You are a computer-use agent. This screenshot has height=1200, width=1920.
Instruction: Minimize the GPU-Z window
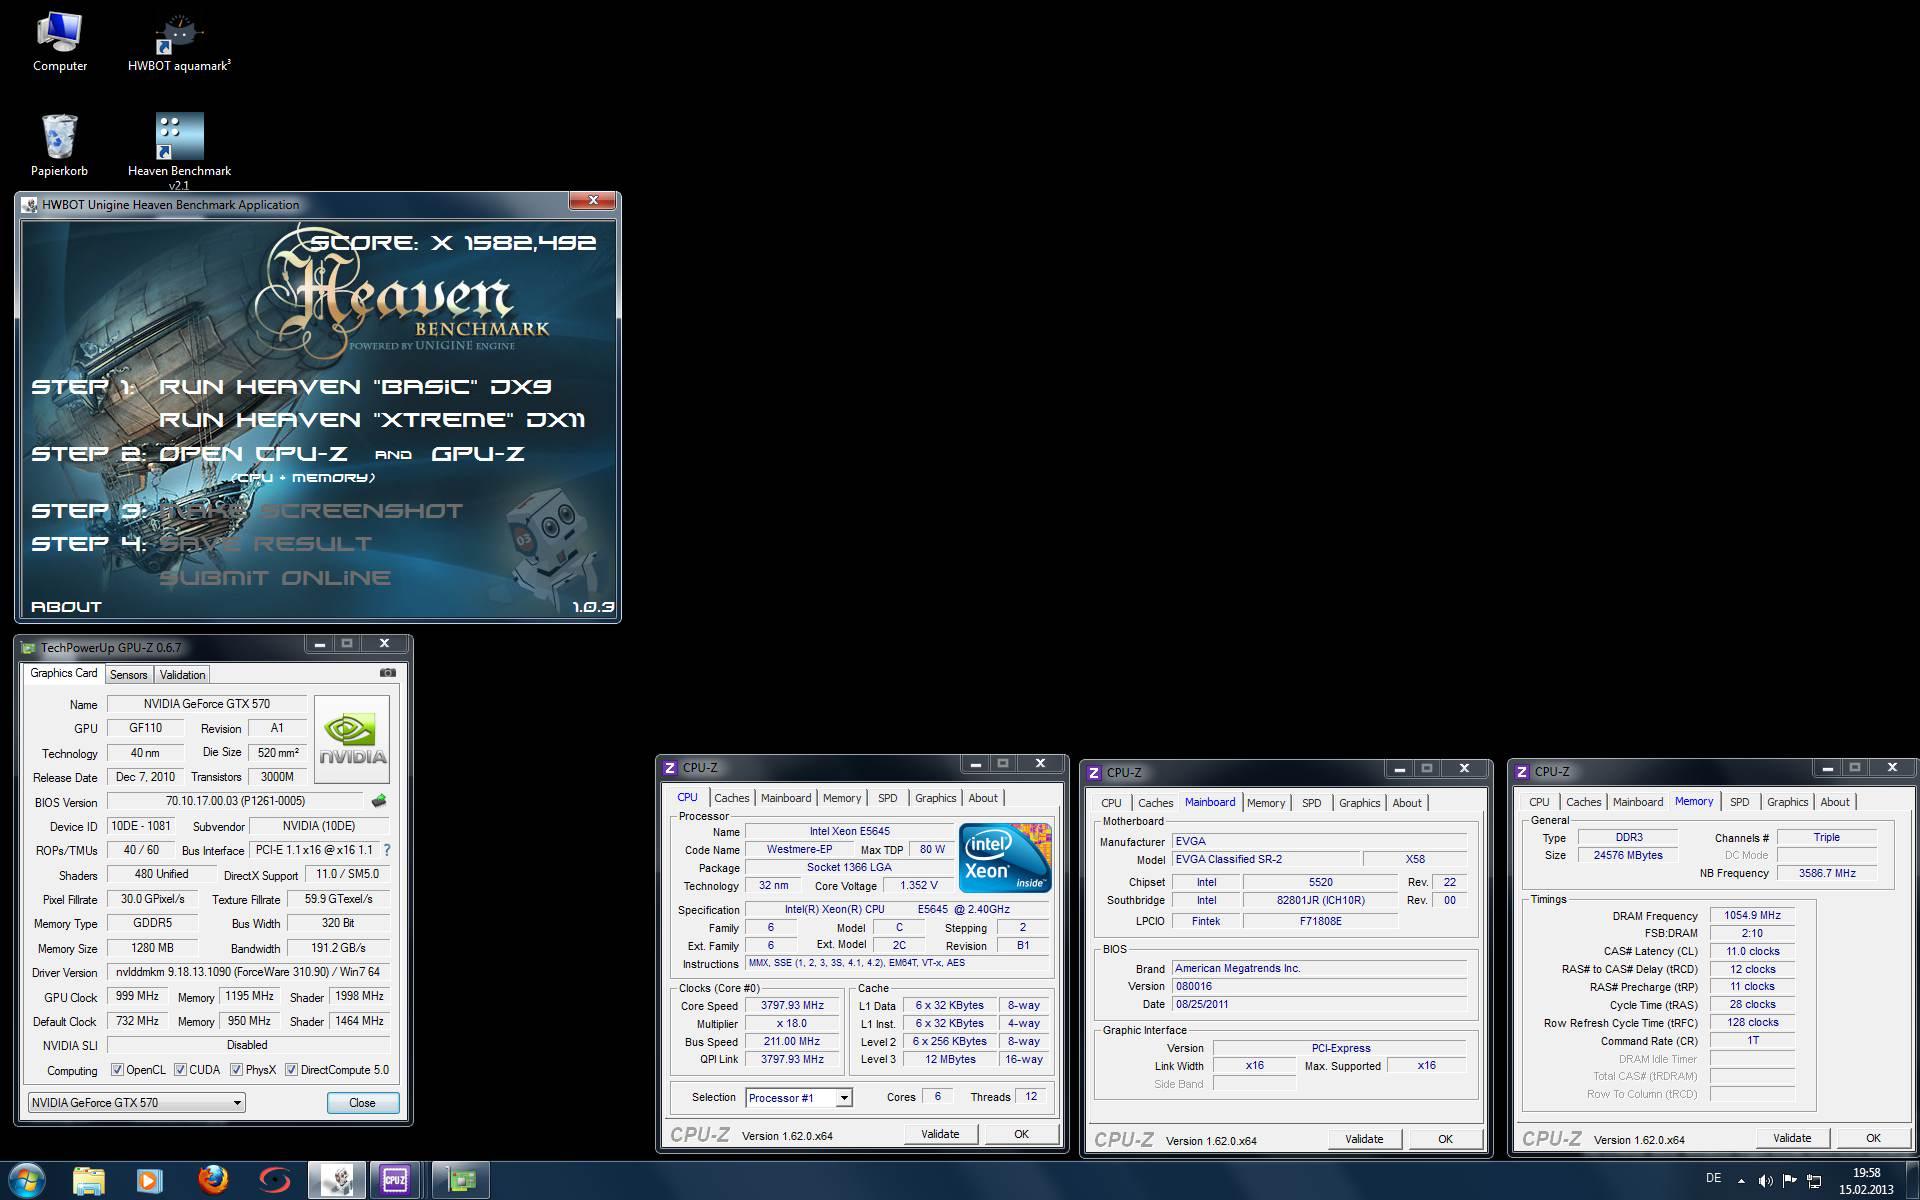tap(319, 644)
